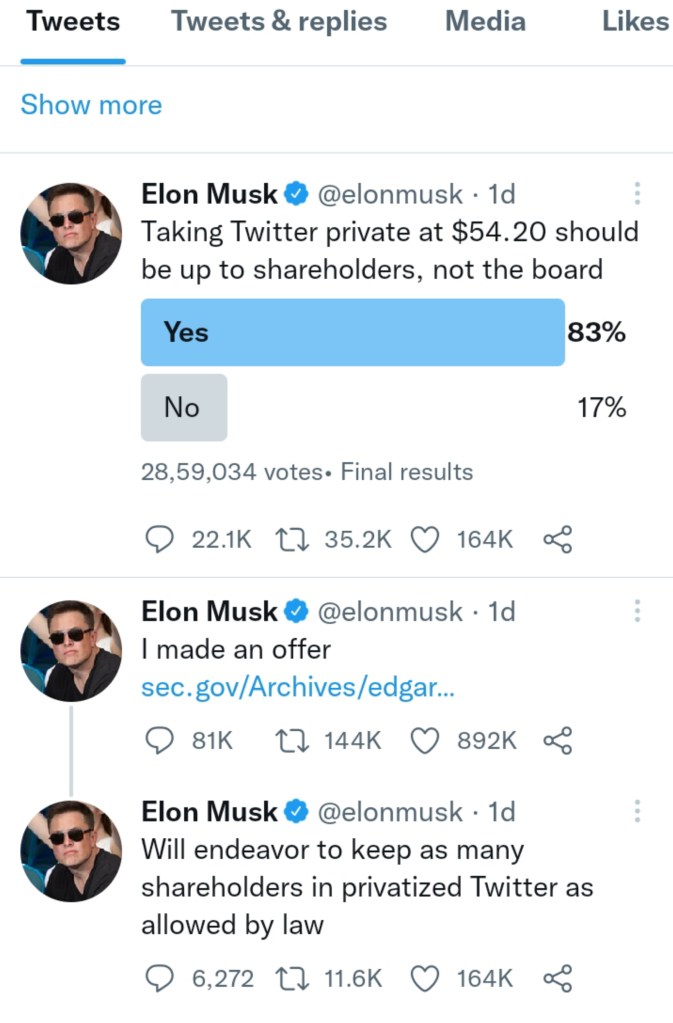The image size is (673, 1023).
Task: Open Elon Musk's avatar on the poll tweet
Action: coord(71,233)
